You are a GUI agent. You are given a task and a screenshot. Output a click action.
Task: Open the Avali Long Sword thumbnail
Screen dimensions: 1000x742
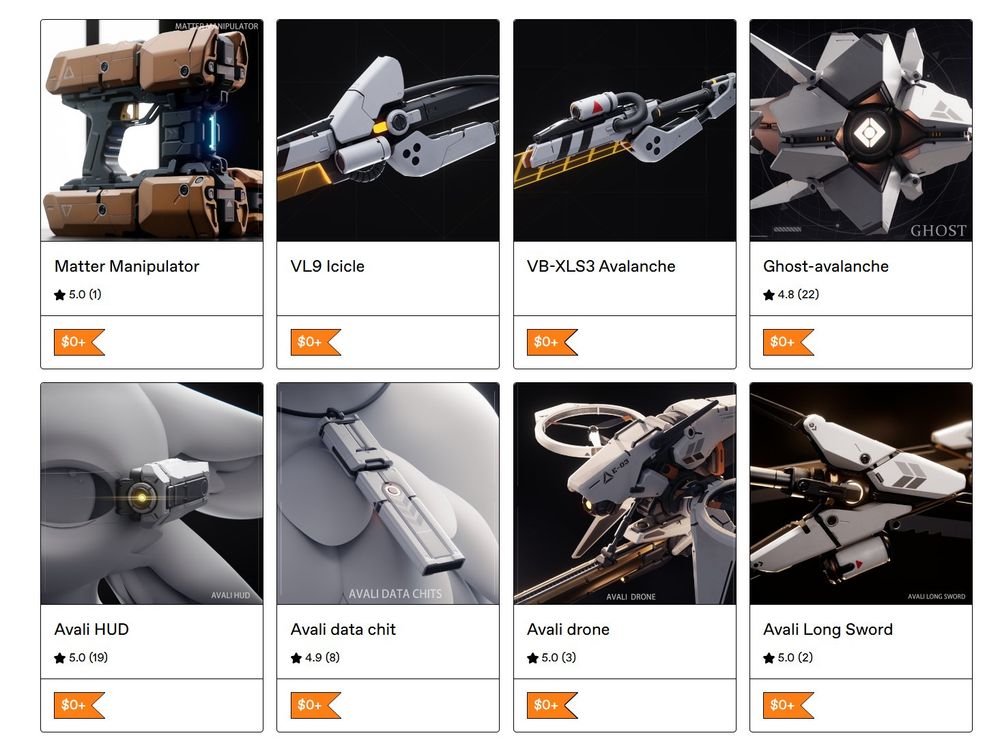coord(861,493)
